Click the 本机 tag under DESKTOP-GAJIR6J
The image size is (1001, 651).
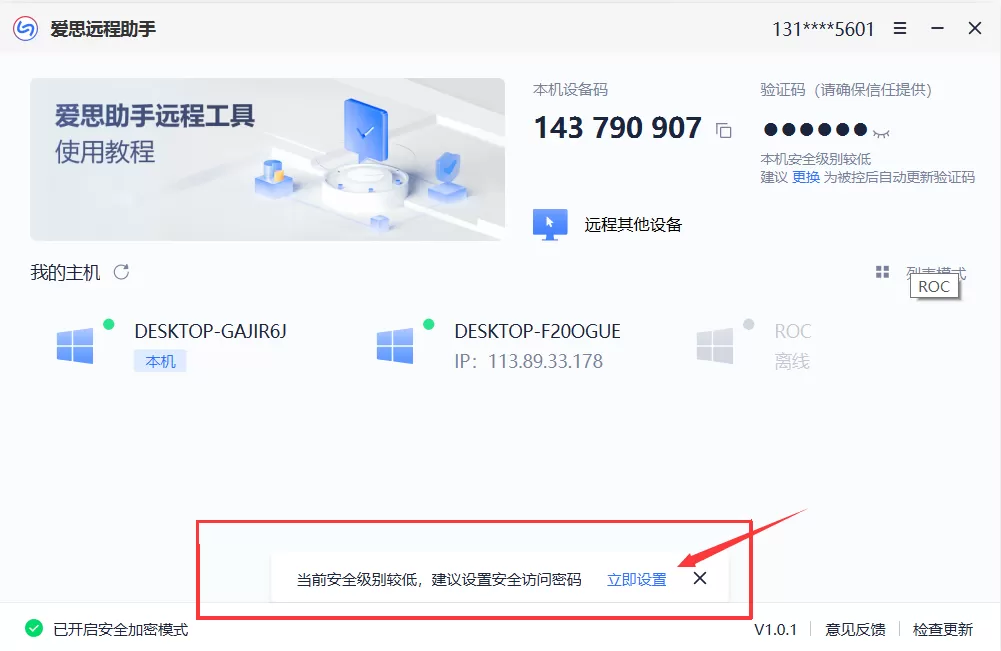click(x=160, y=361)
